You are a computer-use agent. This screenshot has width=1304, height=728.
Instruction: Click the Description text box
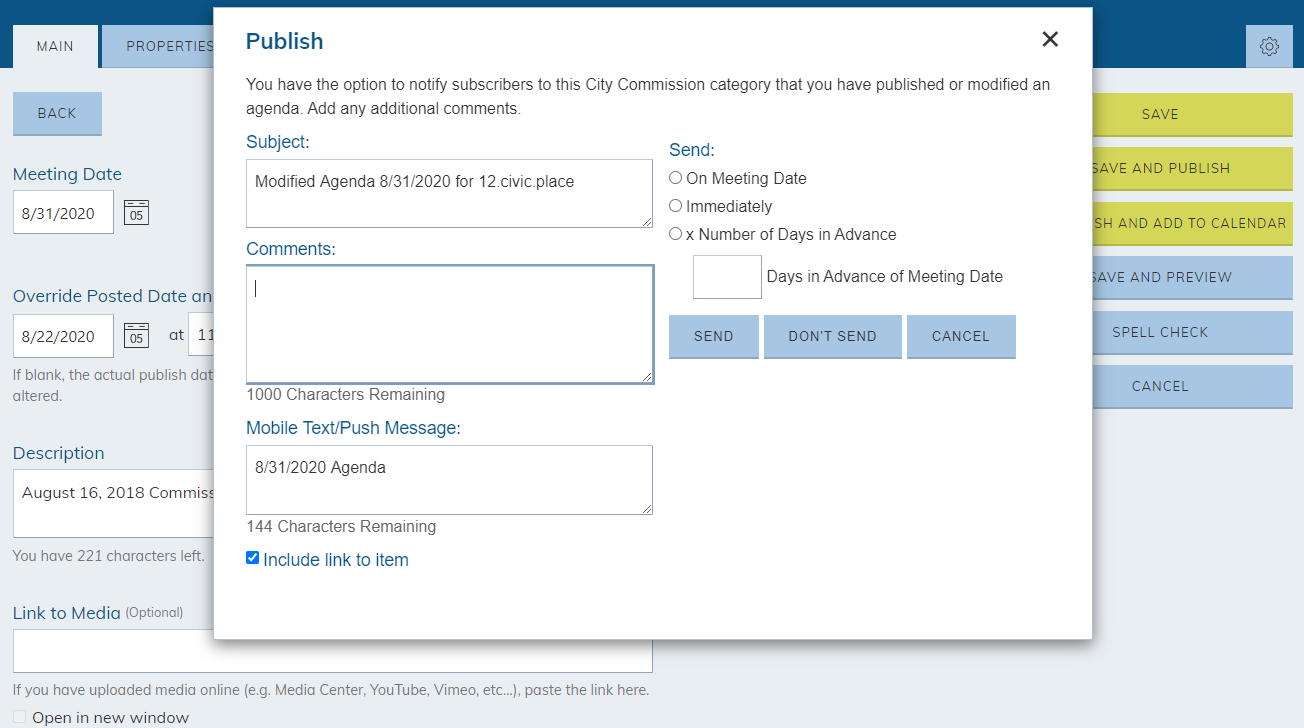pyautogui.click(x=113, y=505)
